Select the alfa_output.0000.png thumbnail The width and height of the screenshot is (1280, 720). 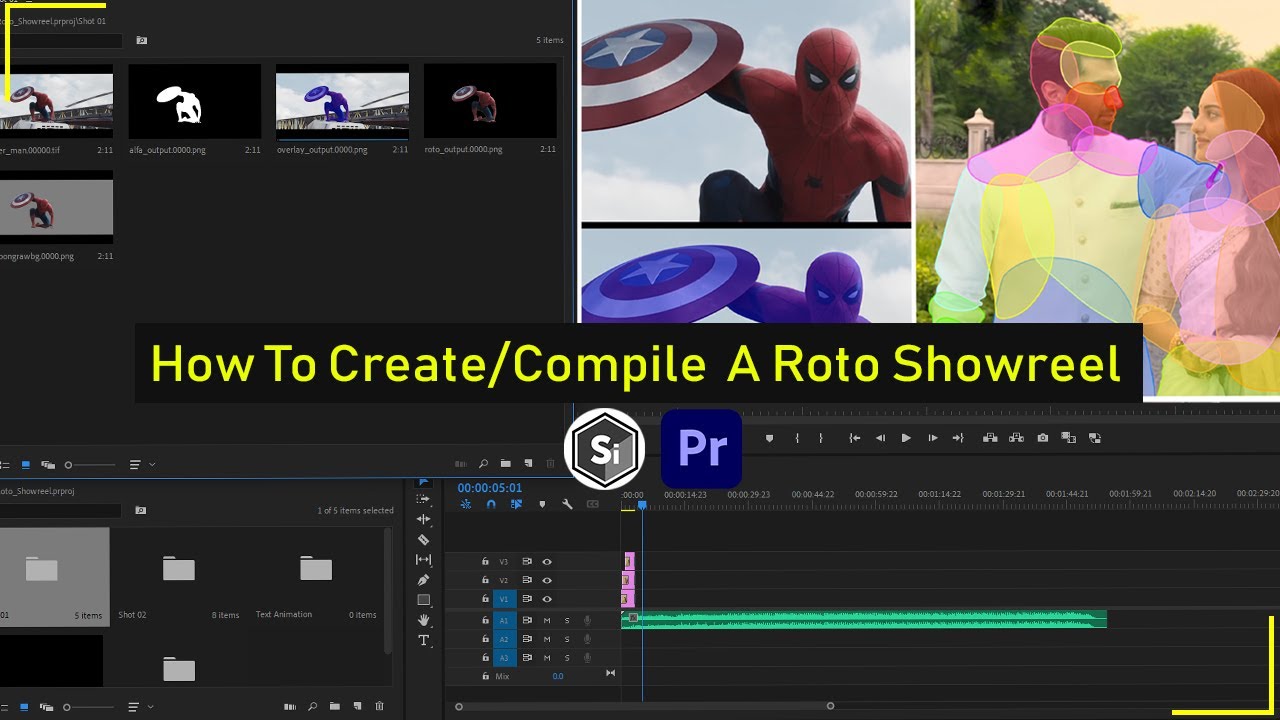click(x=194, y=101)
